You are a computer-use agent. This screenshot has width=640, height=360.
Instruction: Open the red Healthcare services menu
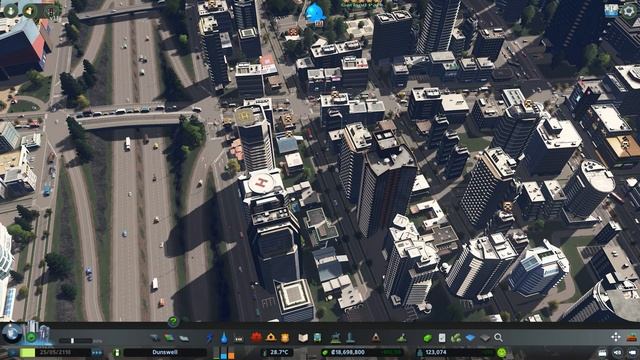click(256, 337)
